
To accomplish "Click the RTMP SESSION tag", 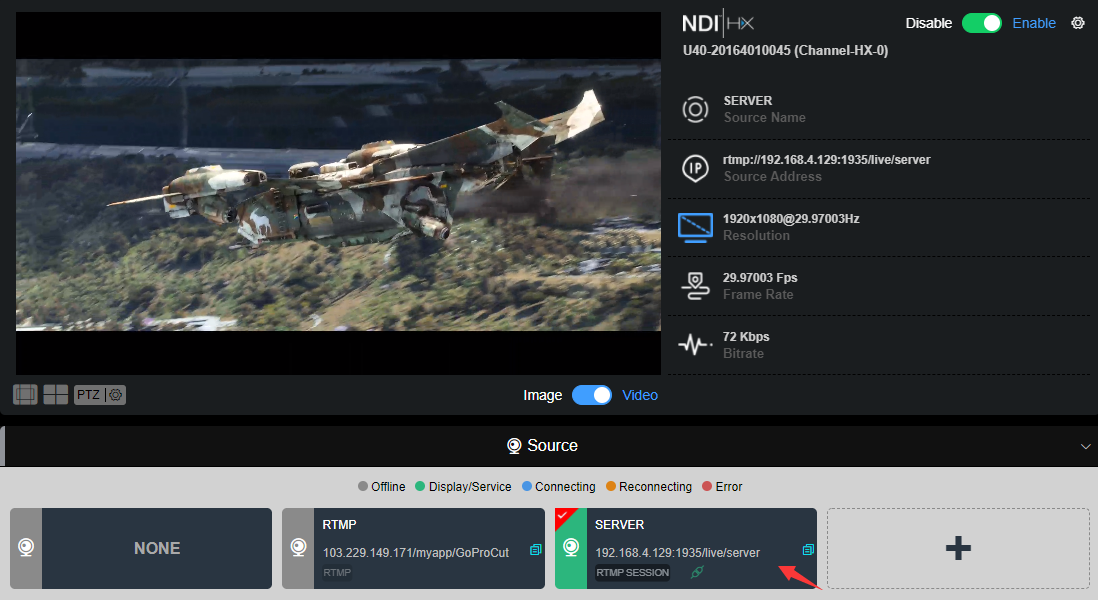I will pyautogui.click(x=632, y=573).
